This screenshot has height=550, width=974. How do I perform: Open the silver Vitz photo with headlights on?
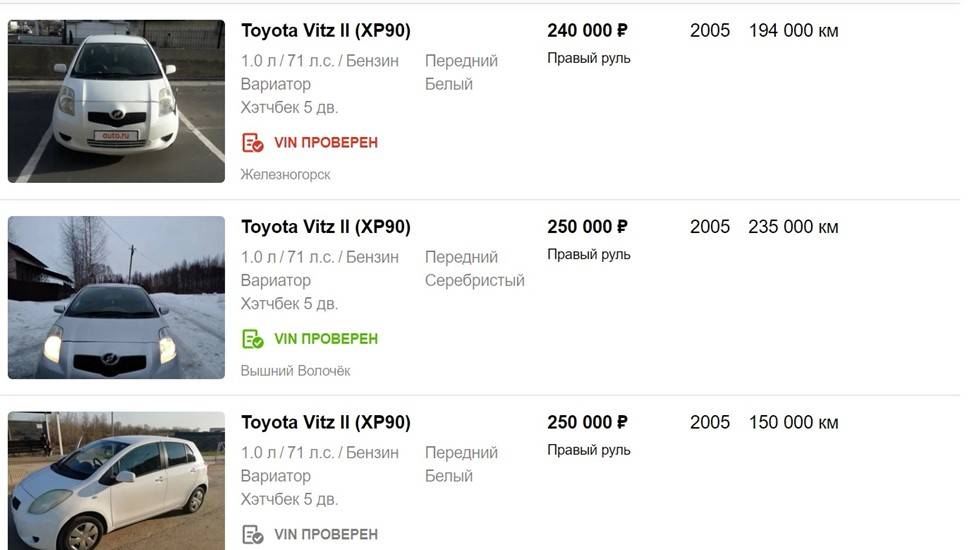[x=116, y=297]
